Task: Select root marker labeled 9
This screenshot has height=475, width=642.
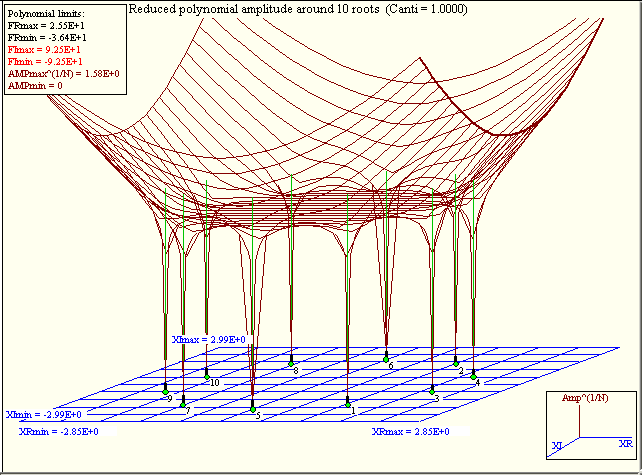Action: [166, 392]
